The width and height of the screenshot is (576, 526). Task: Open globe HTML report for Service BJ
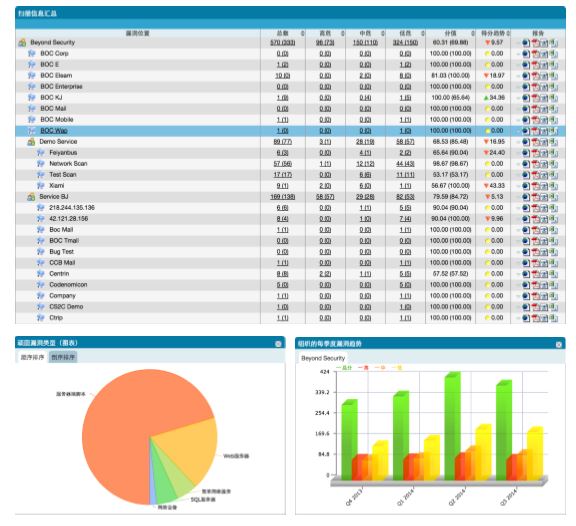526,197
